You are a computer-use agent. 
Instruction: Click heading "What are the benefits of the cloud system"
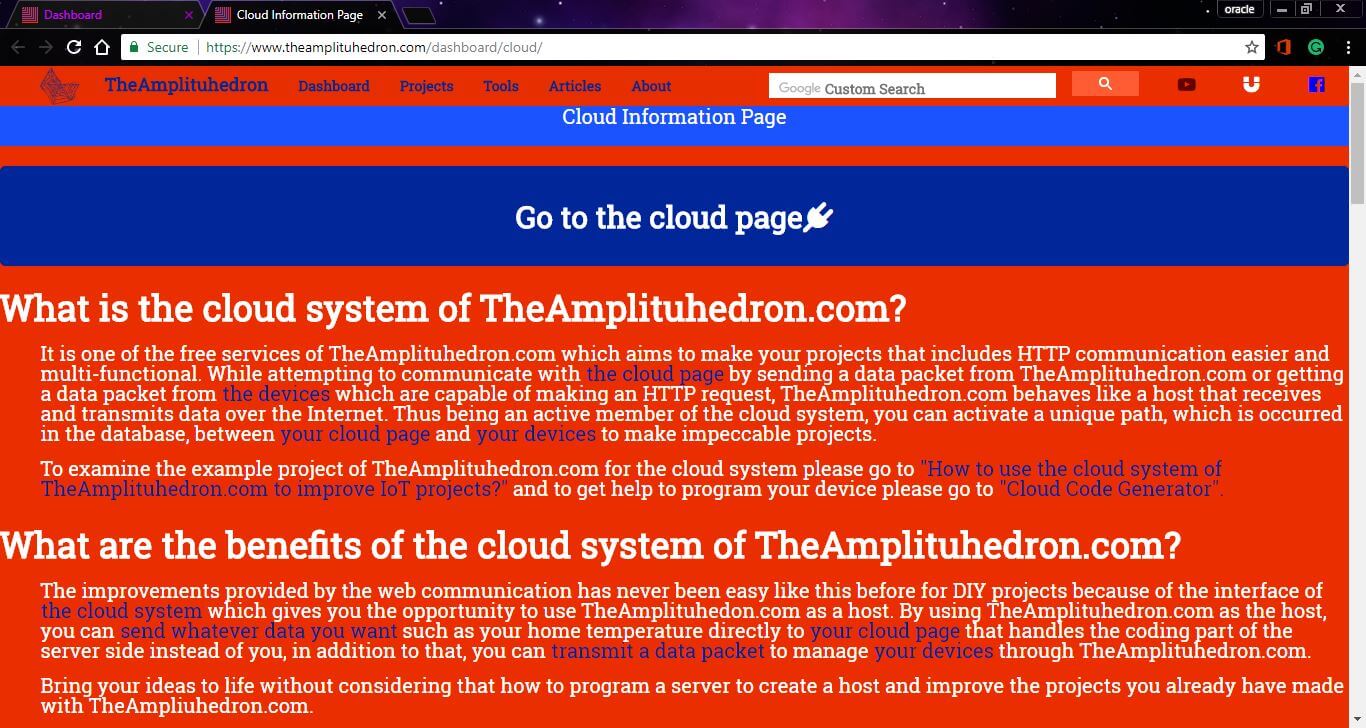pyautogui.click(x=590, y=546)
